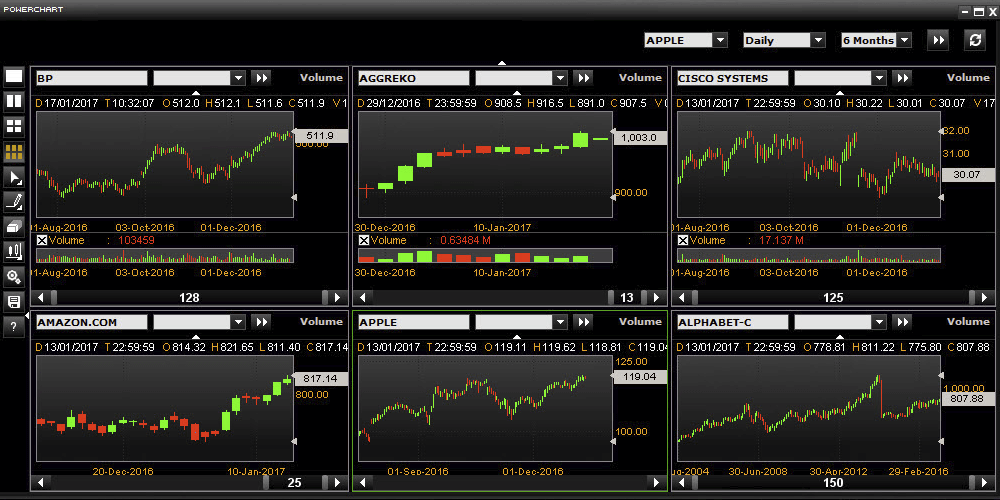Open the candlestick chart type tool

[14, 251]
